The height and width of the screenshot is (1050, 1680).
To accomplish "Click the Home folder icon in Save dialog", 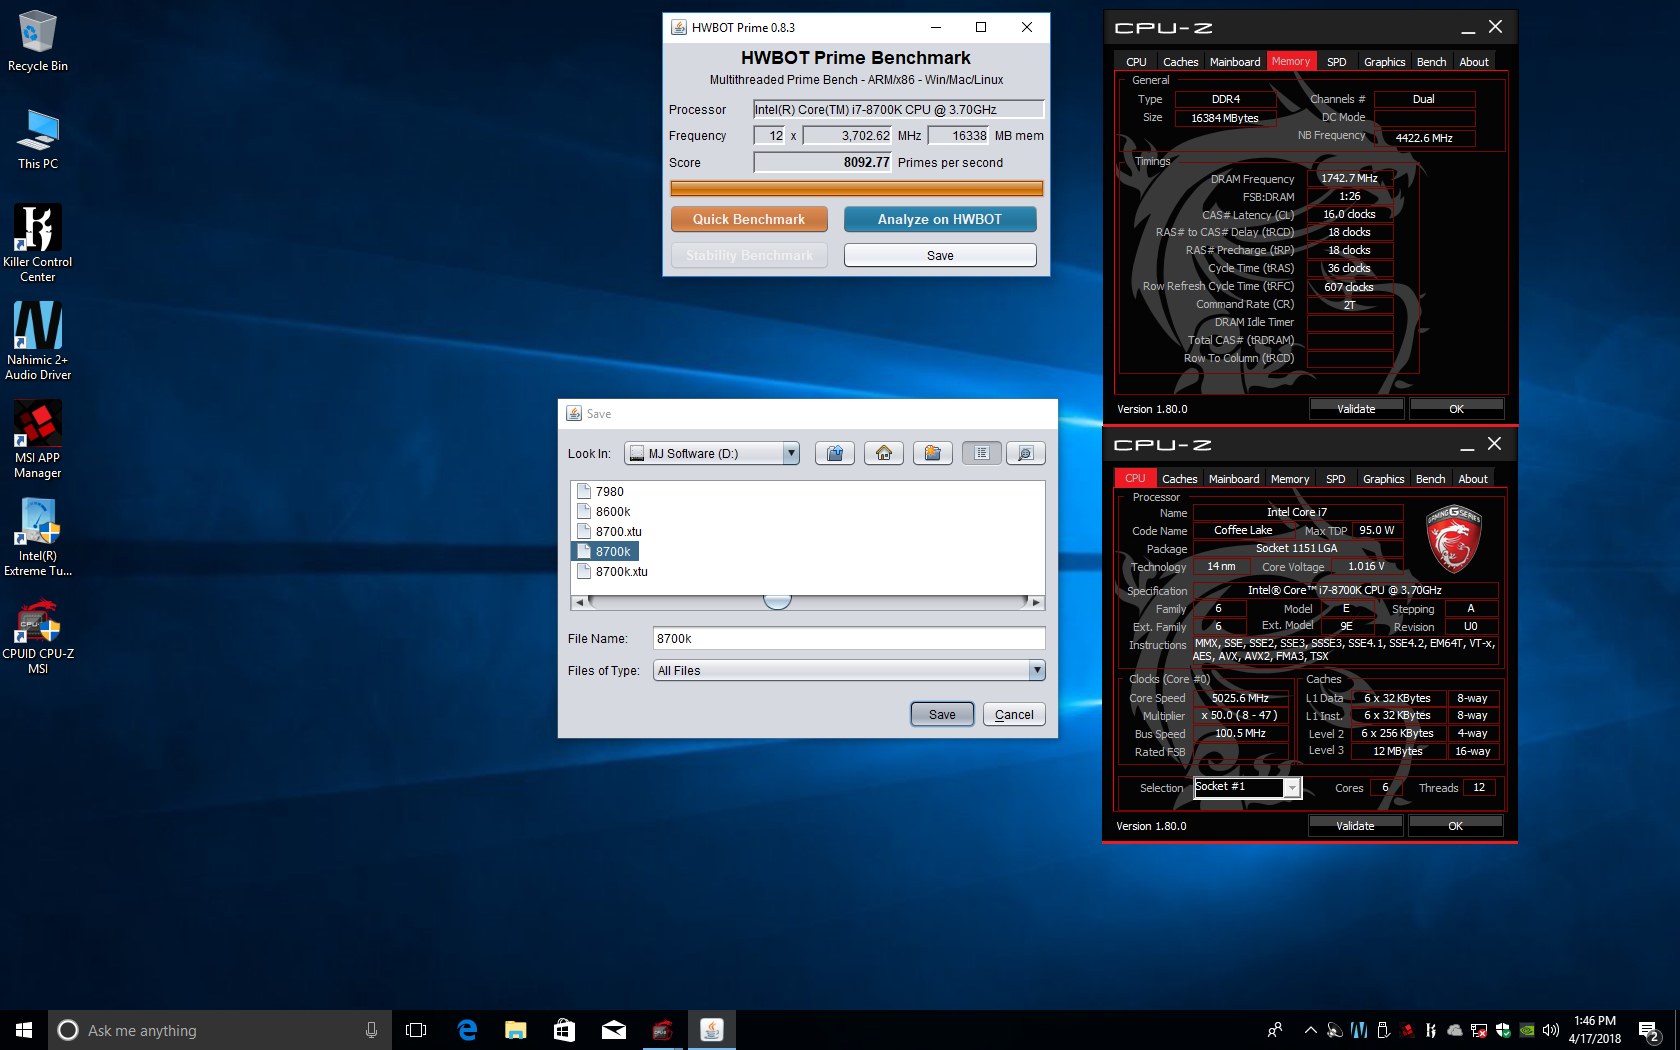I will [x=884, y=453].
